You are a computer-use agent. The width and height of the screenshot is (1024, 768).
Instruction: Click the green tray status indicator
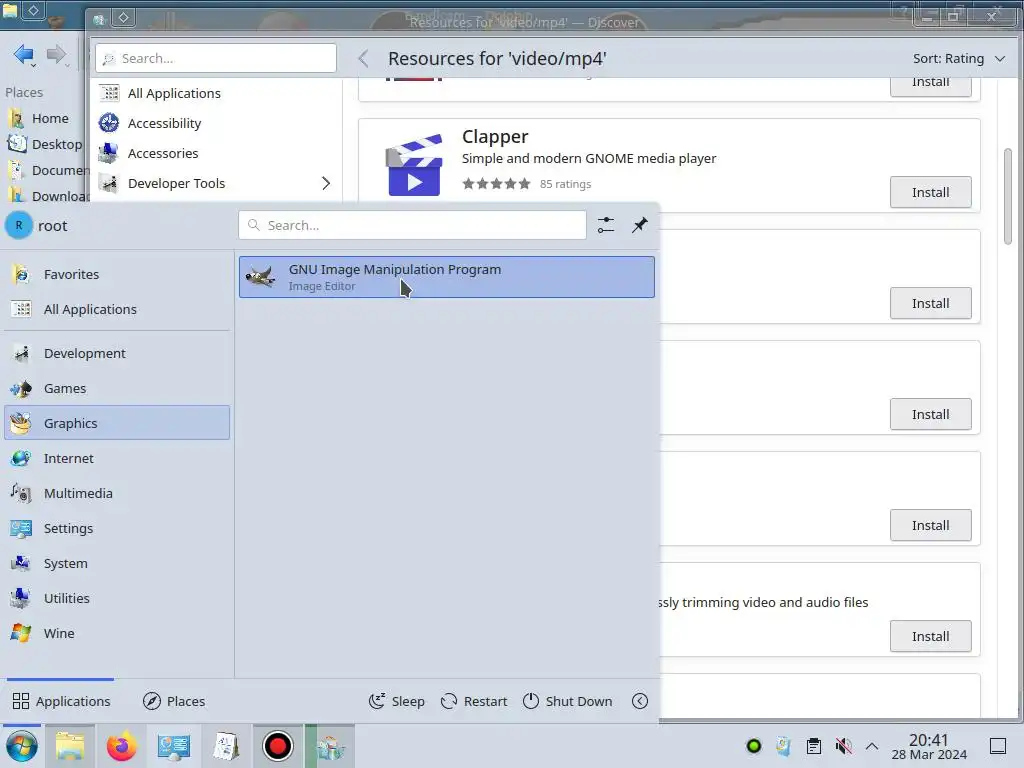(754, 746)
